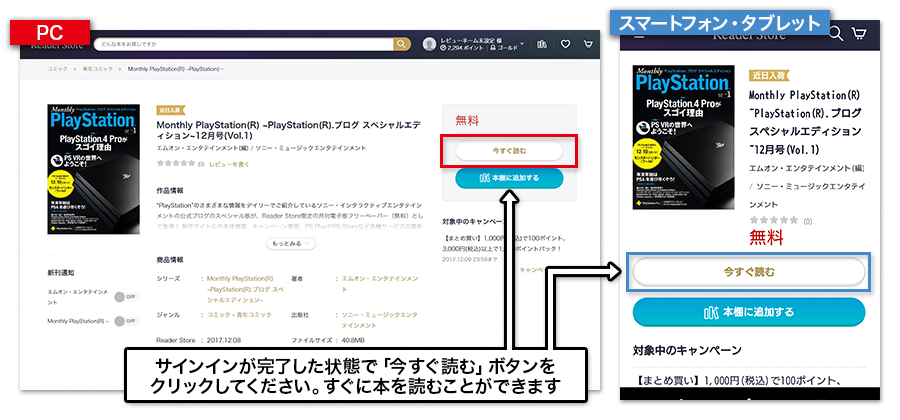Screen dimensions: 900x420
Task: Click the 作品情報 heading
Action: 170,190
